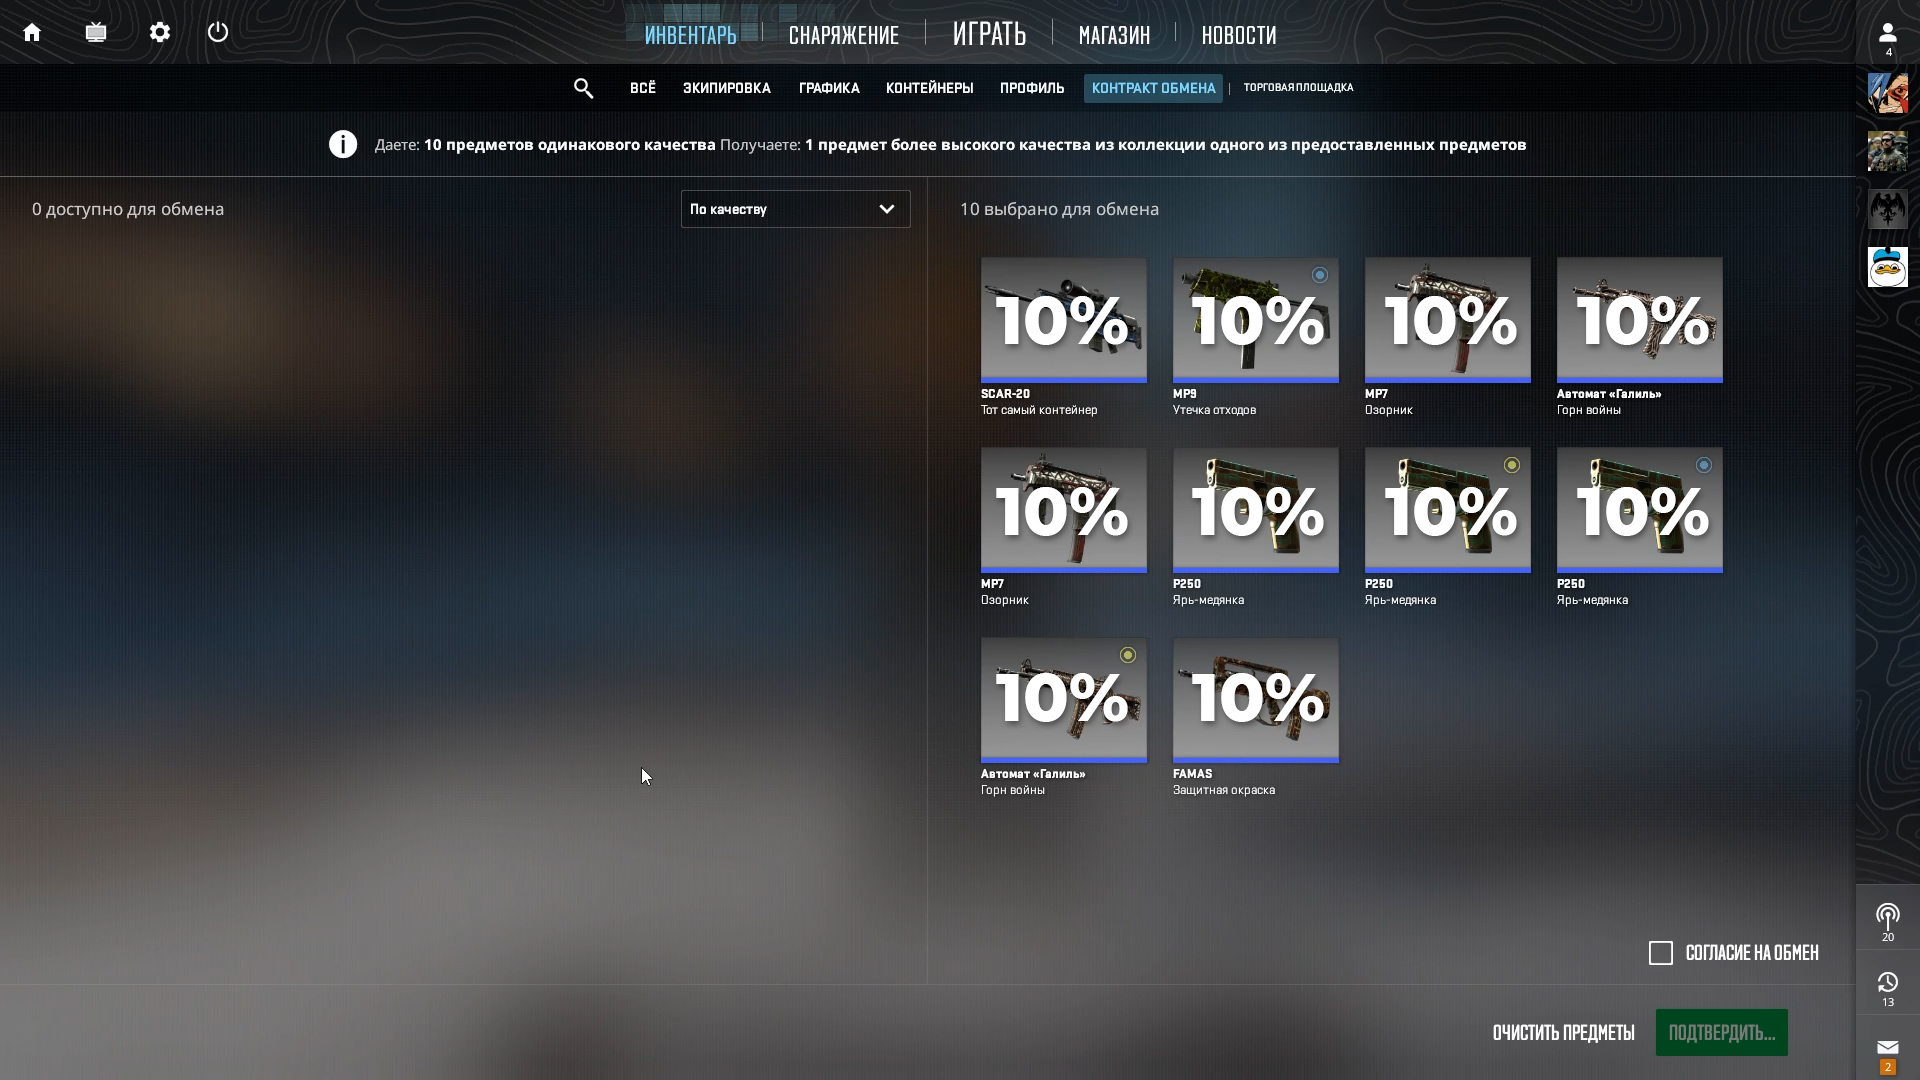Open the 'Торговая площадка' link
The width and height of the screenshot is (1920, 1080).
pyautogui.click(x=1298, y=88)
